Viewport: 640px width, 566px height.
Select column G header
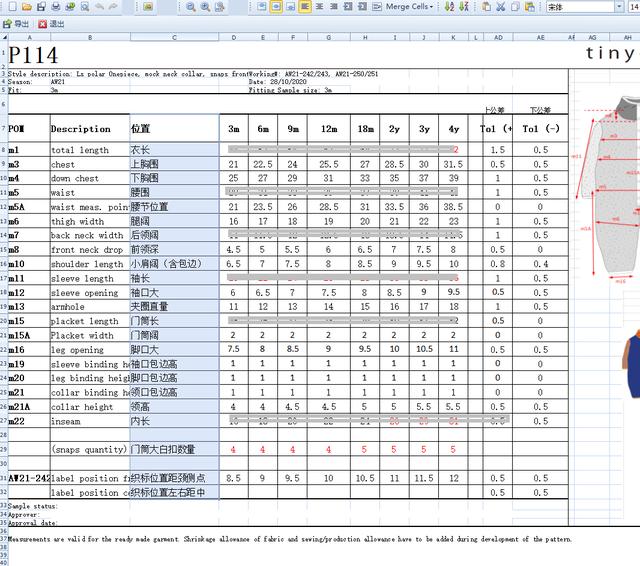pos(329,38)
